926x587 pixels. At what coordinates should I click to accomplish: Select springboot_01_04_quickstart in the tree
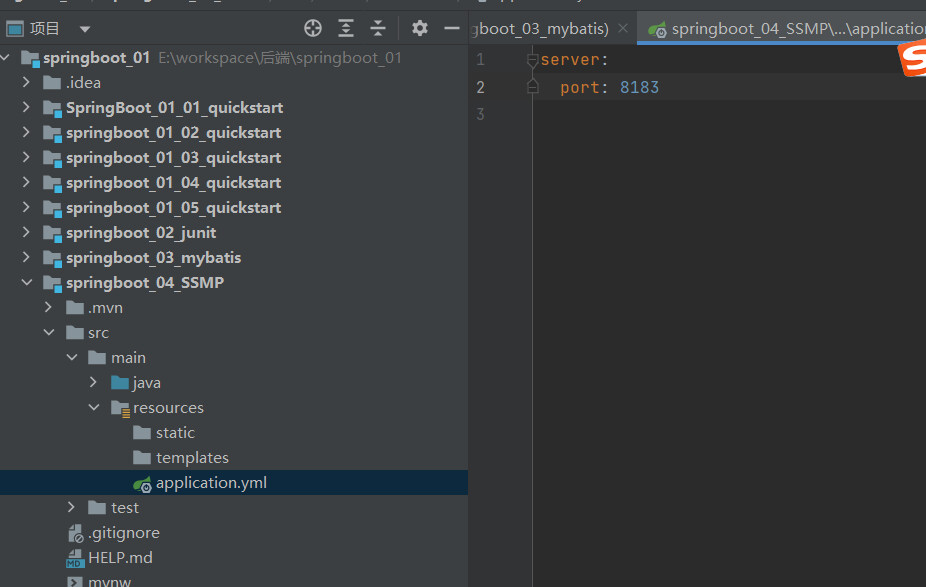pos(173,182)
